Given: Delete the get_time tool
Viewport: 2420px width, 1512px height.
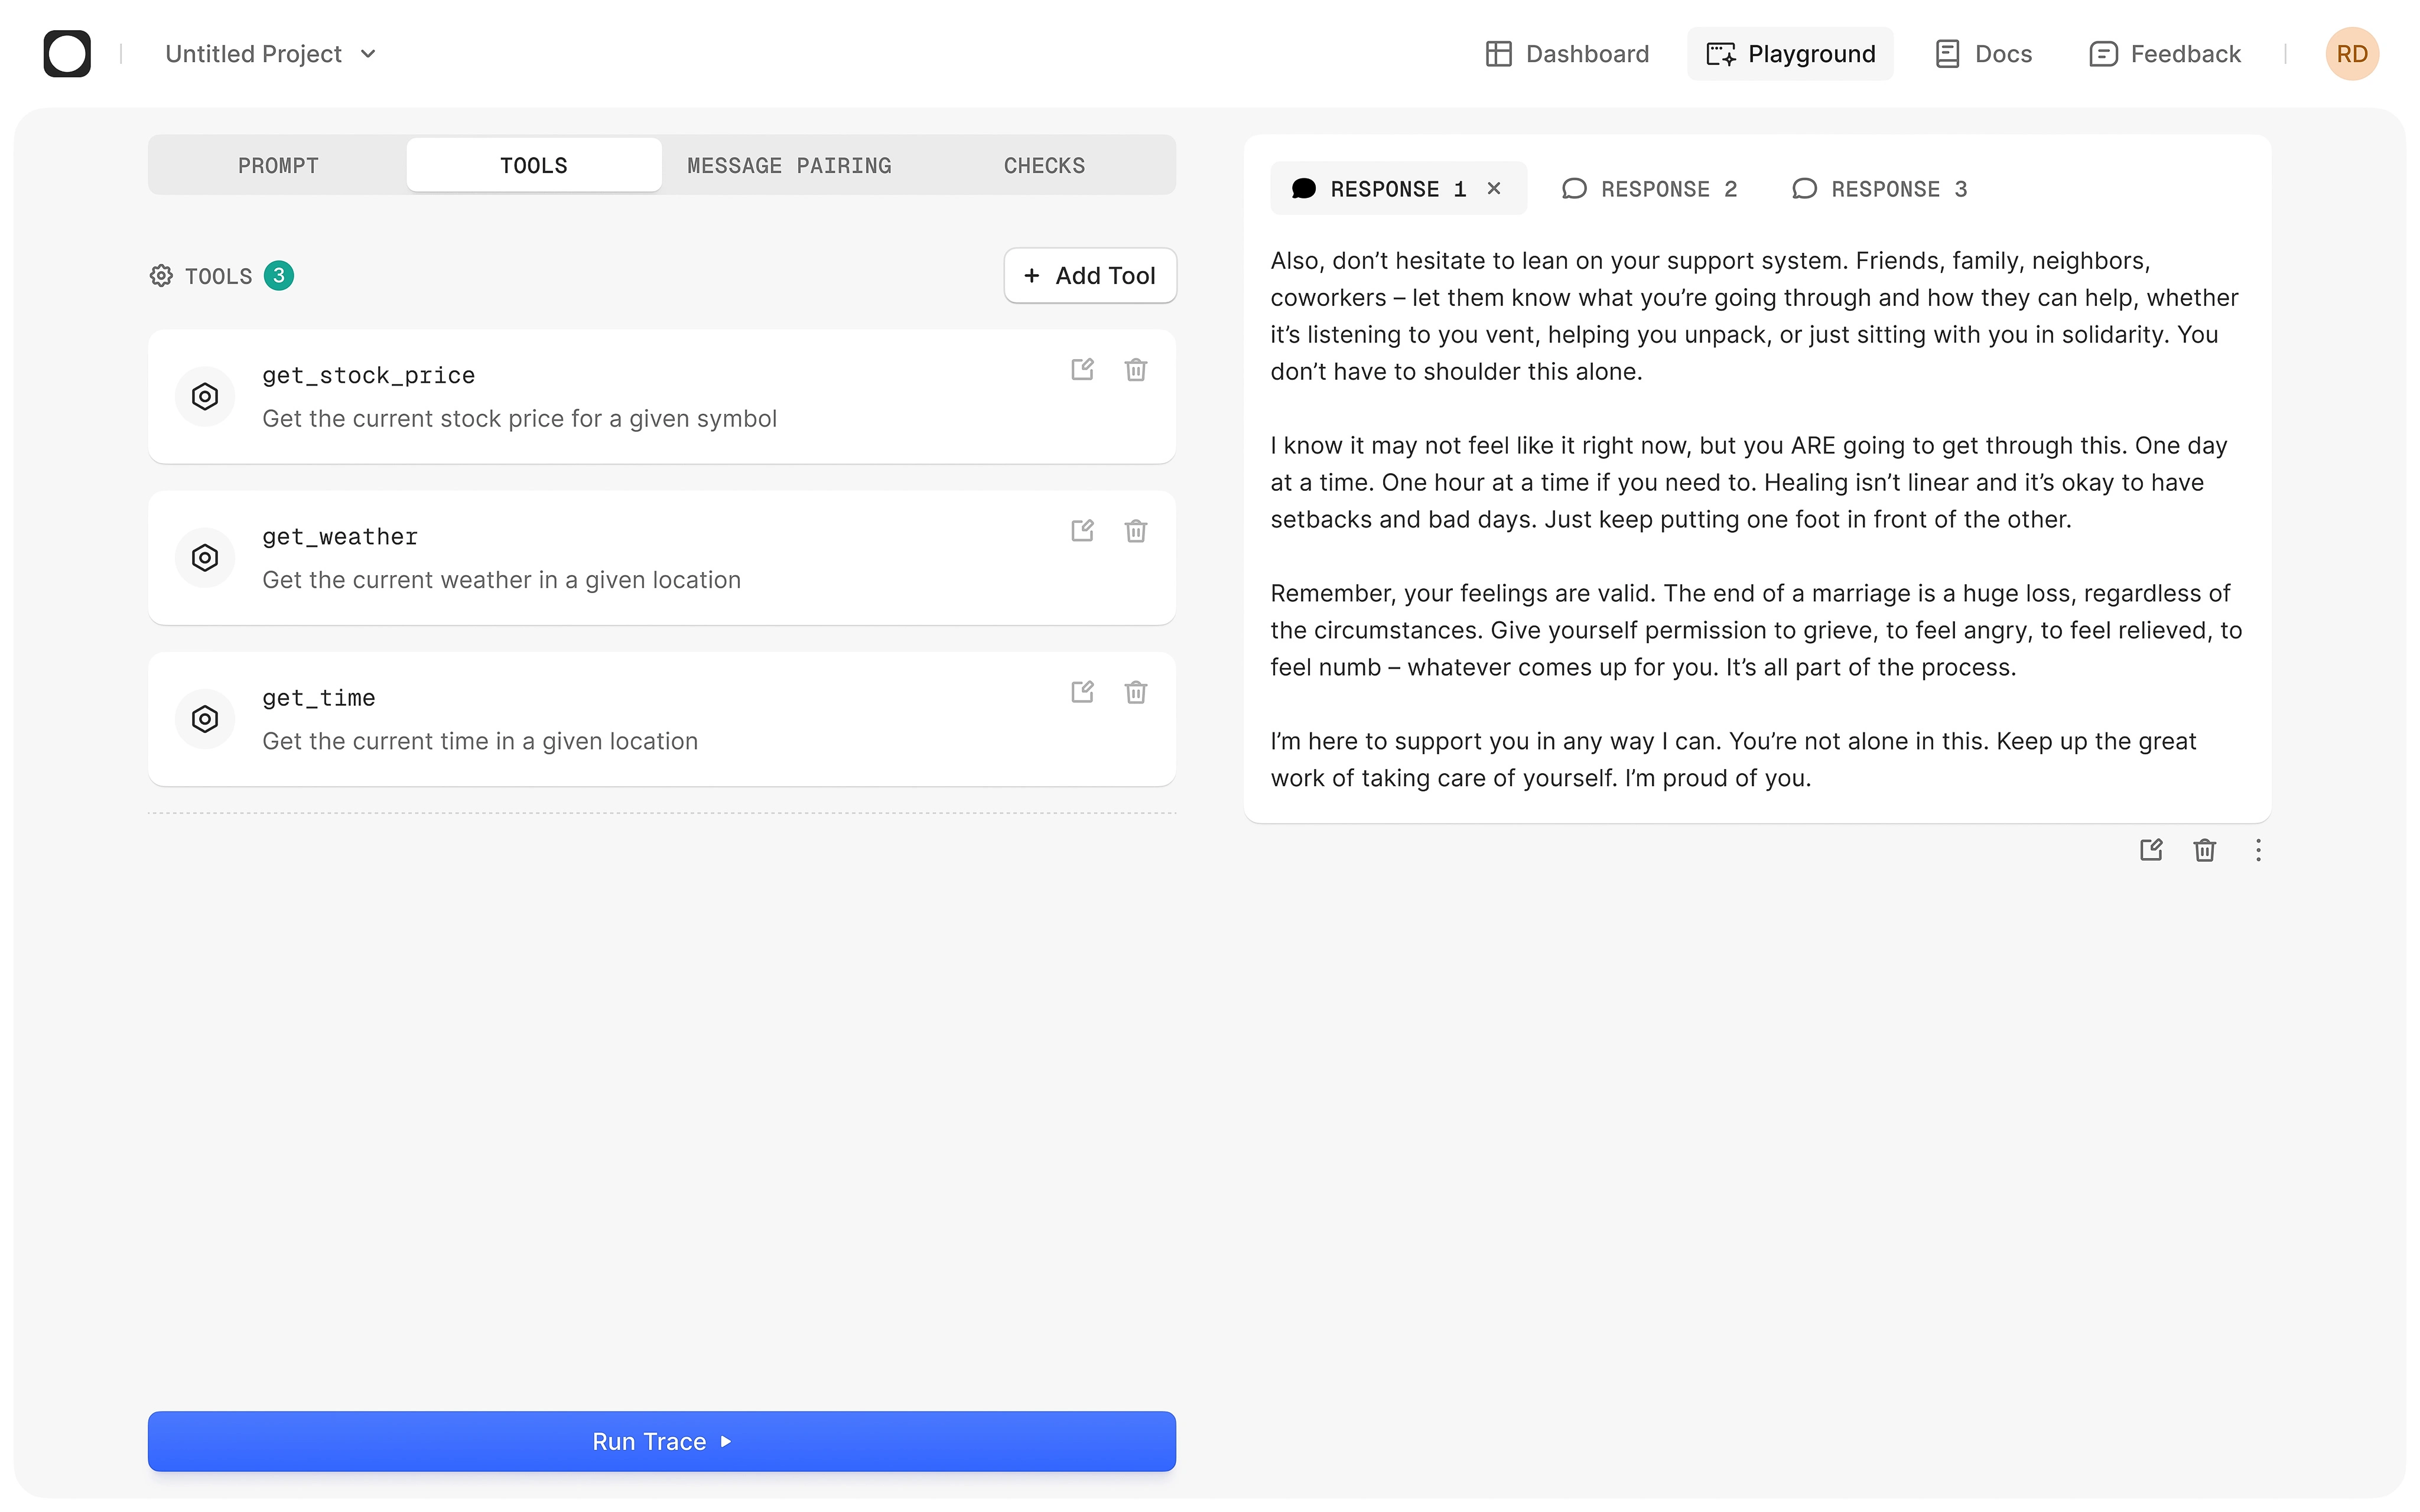Looking at the screenshot, I should point(1135,692).
